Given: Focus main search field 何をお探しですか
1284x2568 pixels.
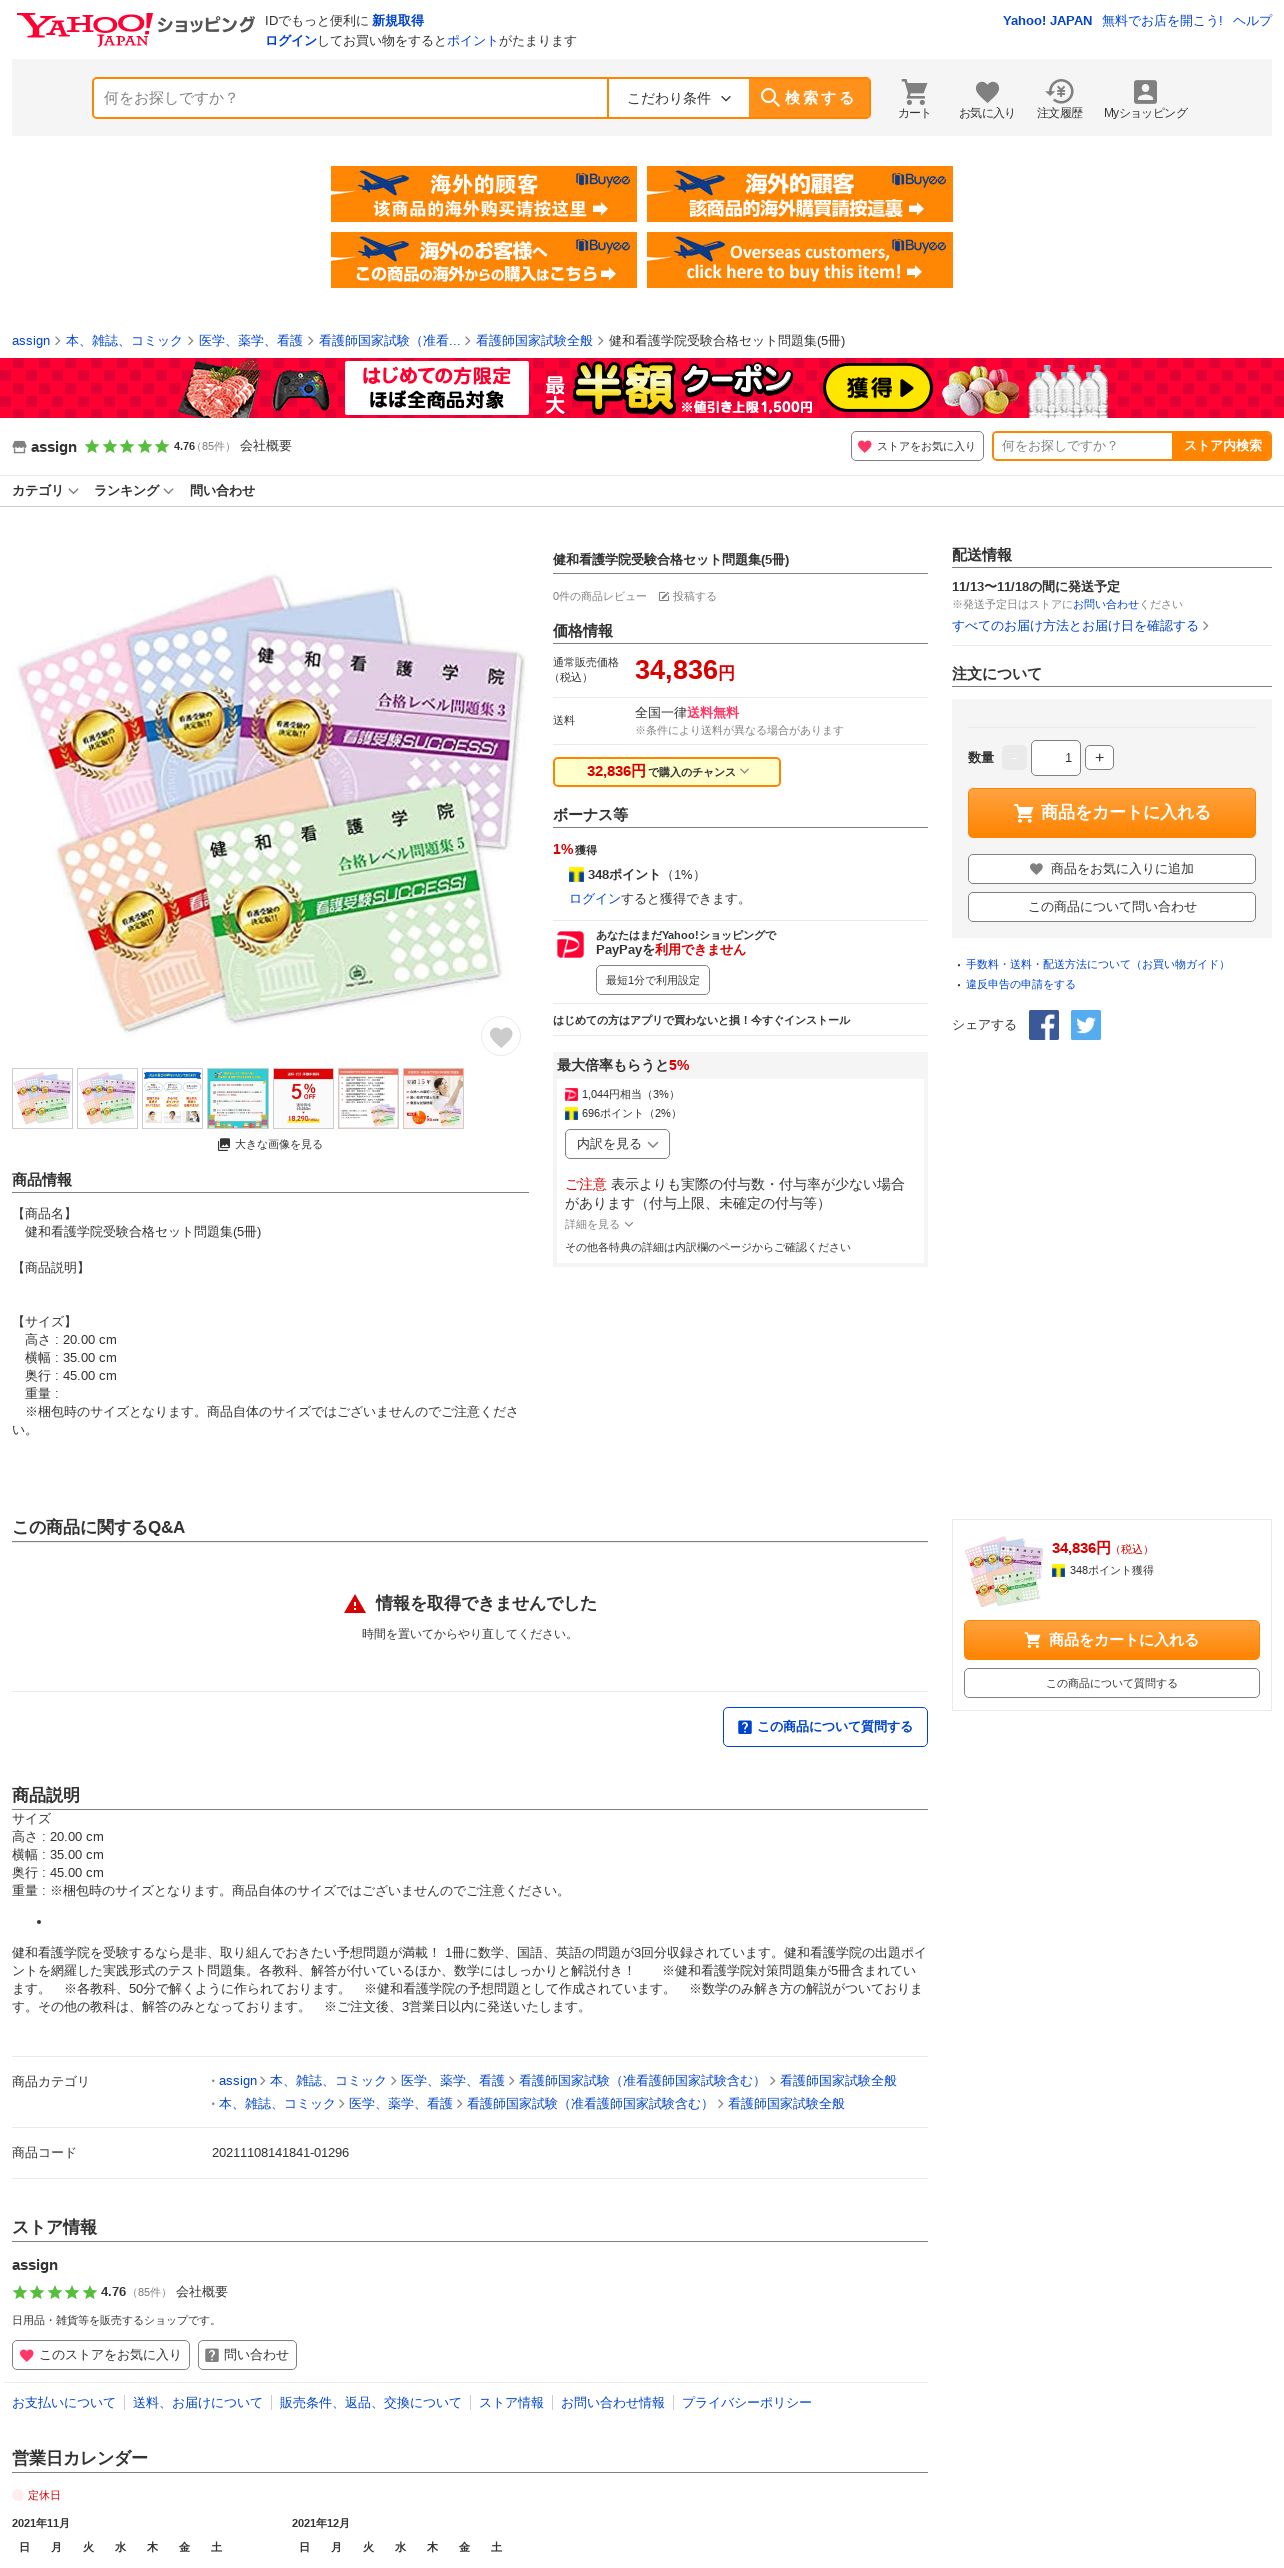Looking at the screenshot, I should (350, 98).
